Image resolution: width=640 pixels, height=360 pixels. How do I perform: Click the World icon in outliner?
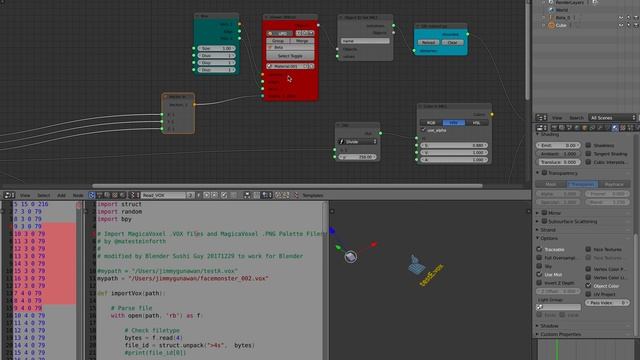551,10
